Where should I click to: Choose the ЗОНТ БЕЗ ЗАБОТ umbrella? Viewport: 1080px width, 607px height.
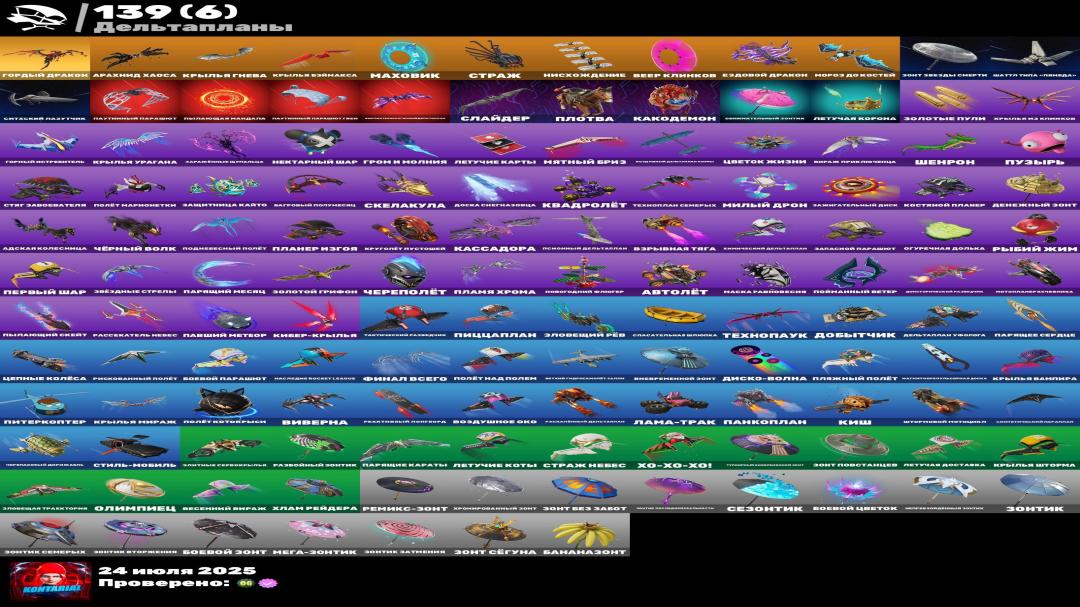pos(585,491)
